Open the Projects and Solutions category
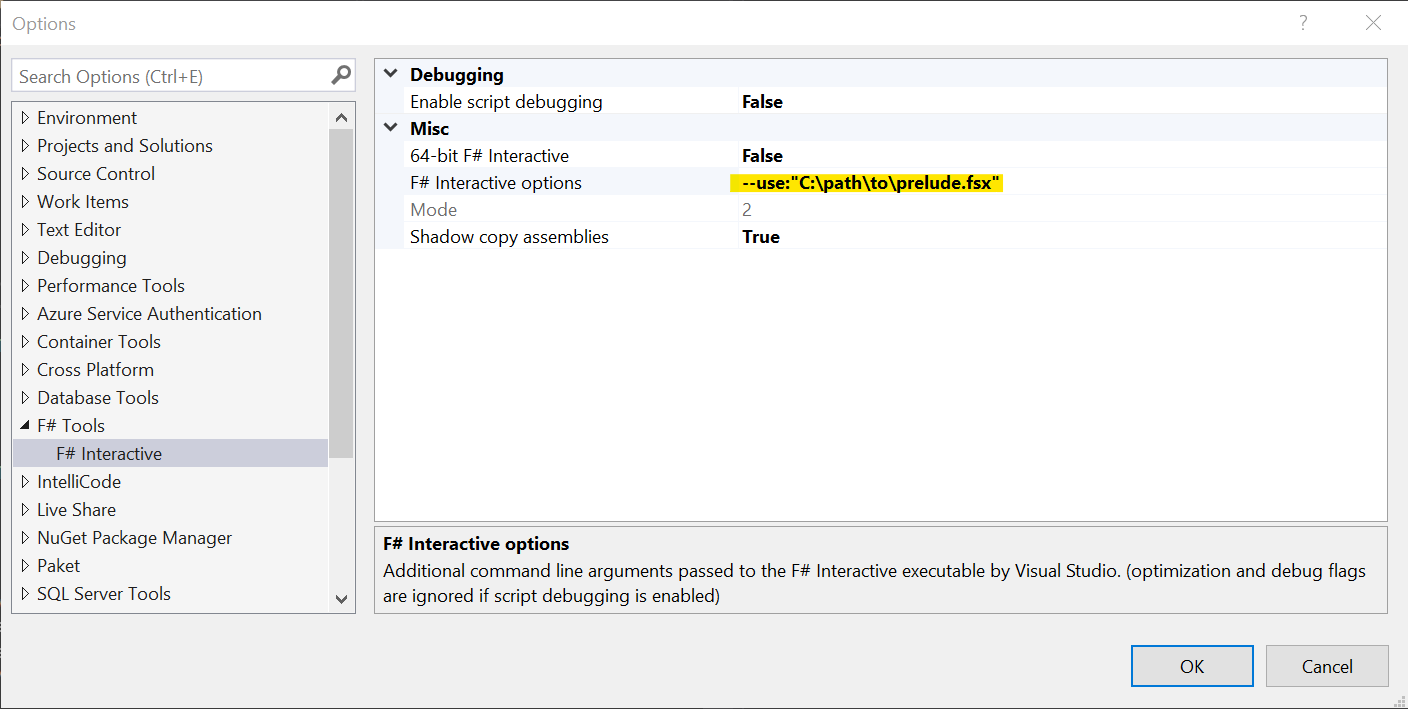 tap(124, 146)
